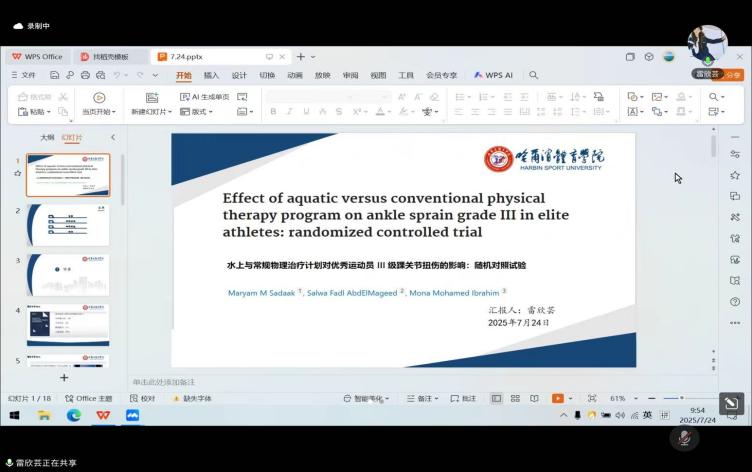Open the new tab dropdown arrow beside plus

coord(313,57)
